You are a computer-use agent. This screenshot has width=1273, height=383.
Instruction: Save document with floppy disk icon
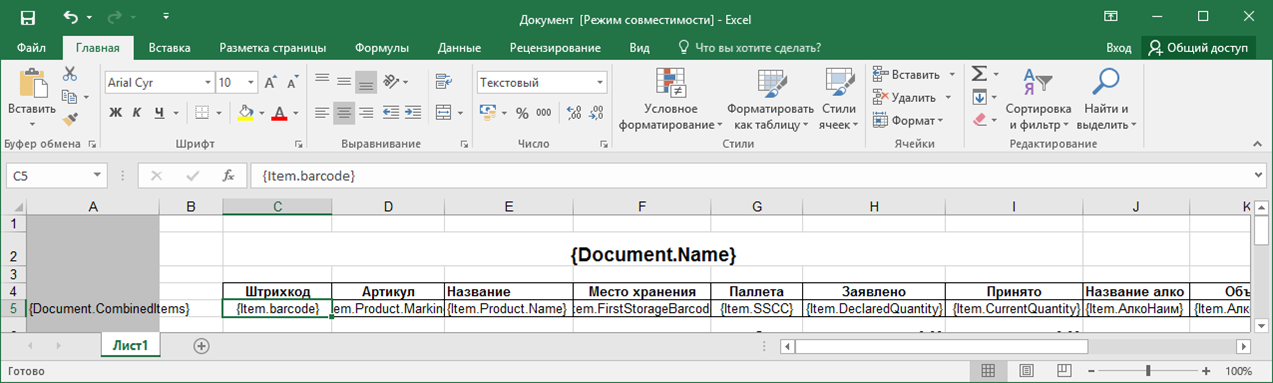(27, 17)
